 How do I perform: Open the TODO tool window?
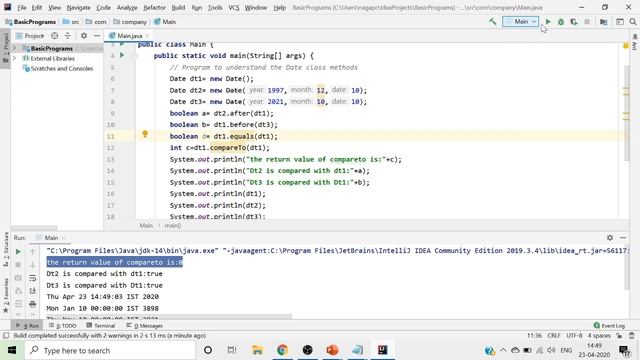(63, 326)
